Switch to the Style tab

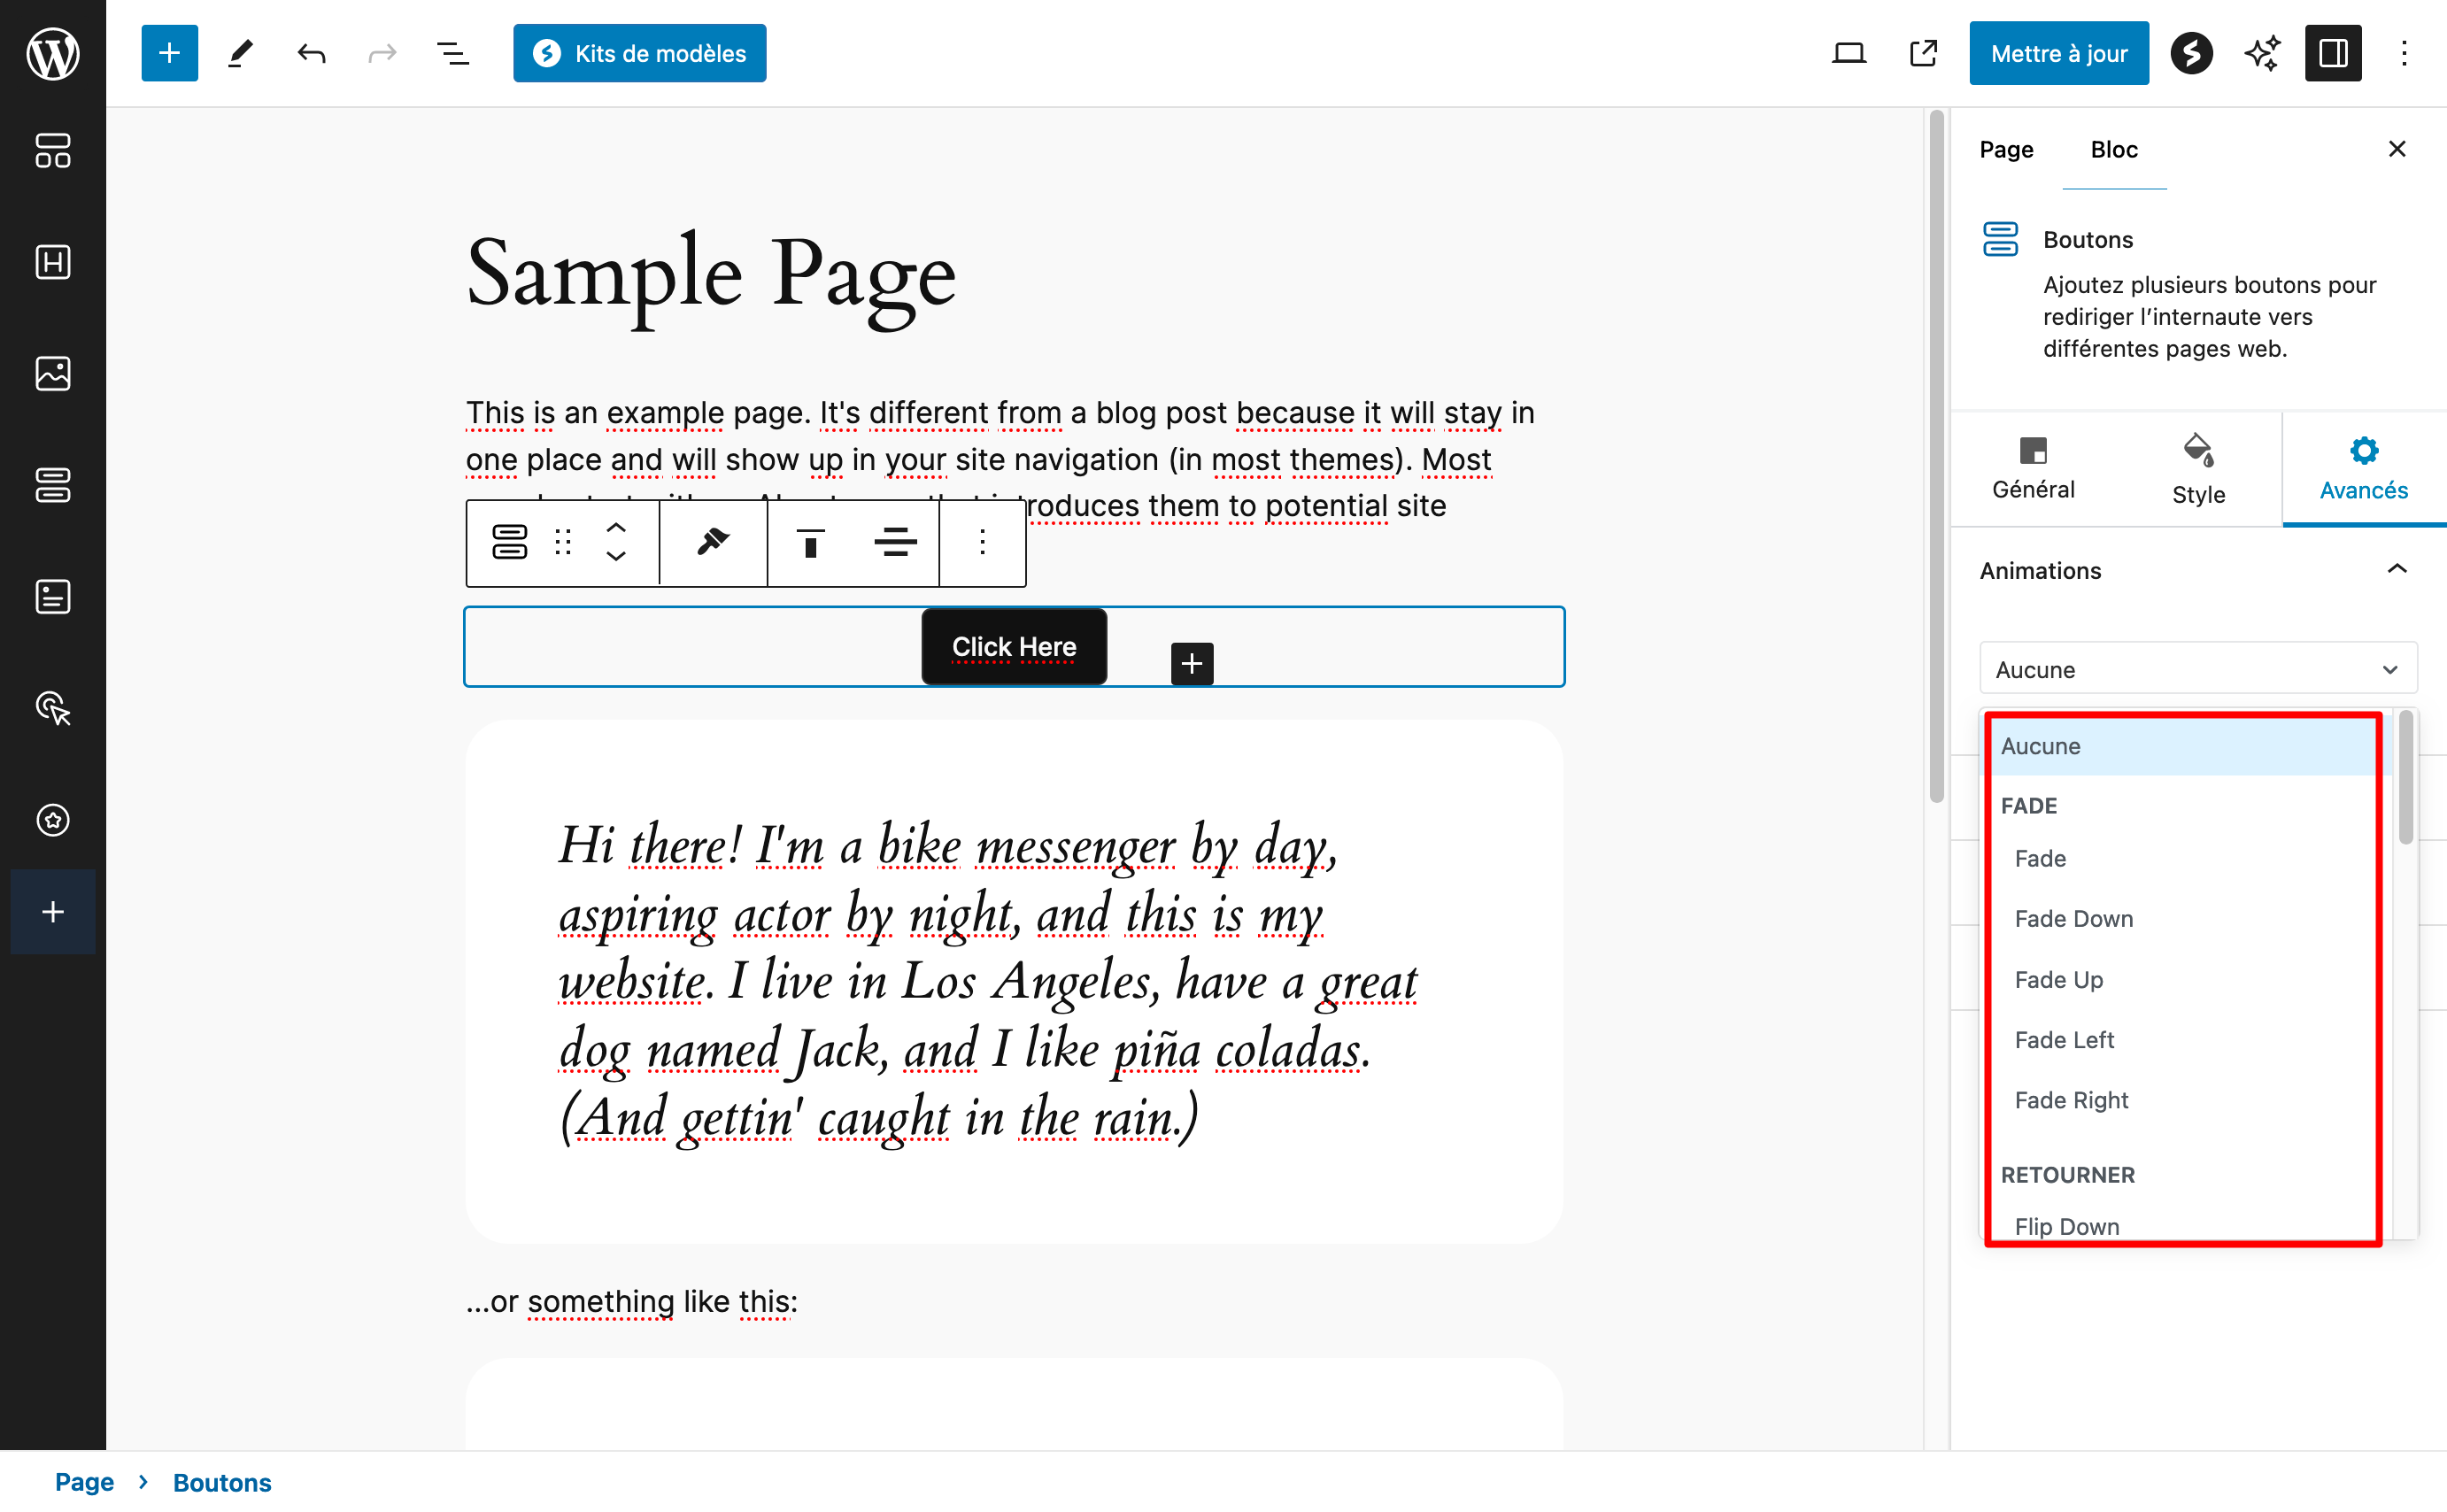click(2198, 468)
